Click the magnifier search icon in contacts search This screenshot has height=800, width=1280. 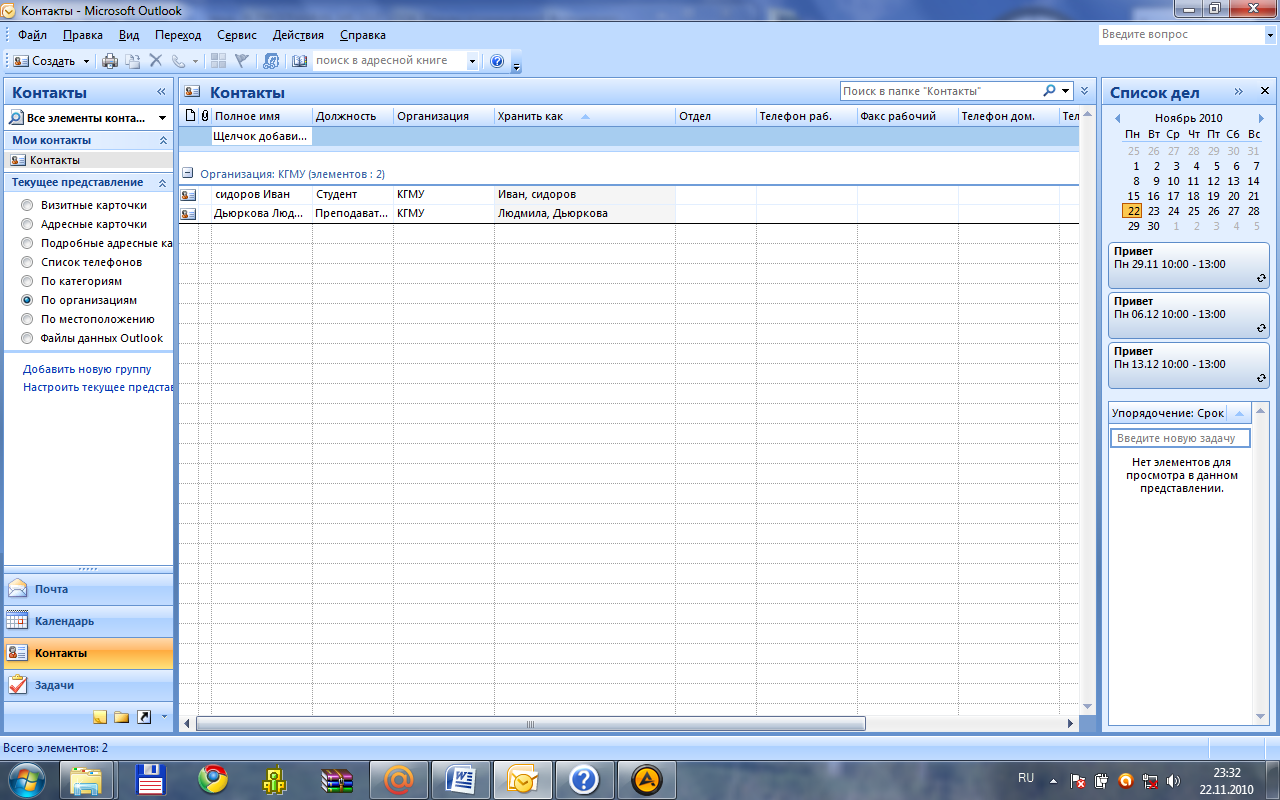coord(1049,90)
